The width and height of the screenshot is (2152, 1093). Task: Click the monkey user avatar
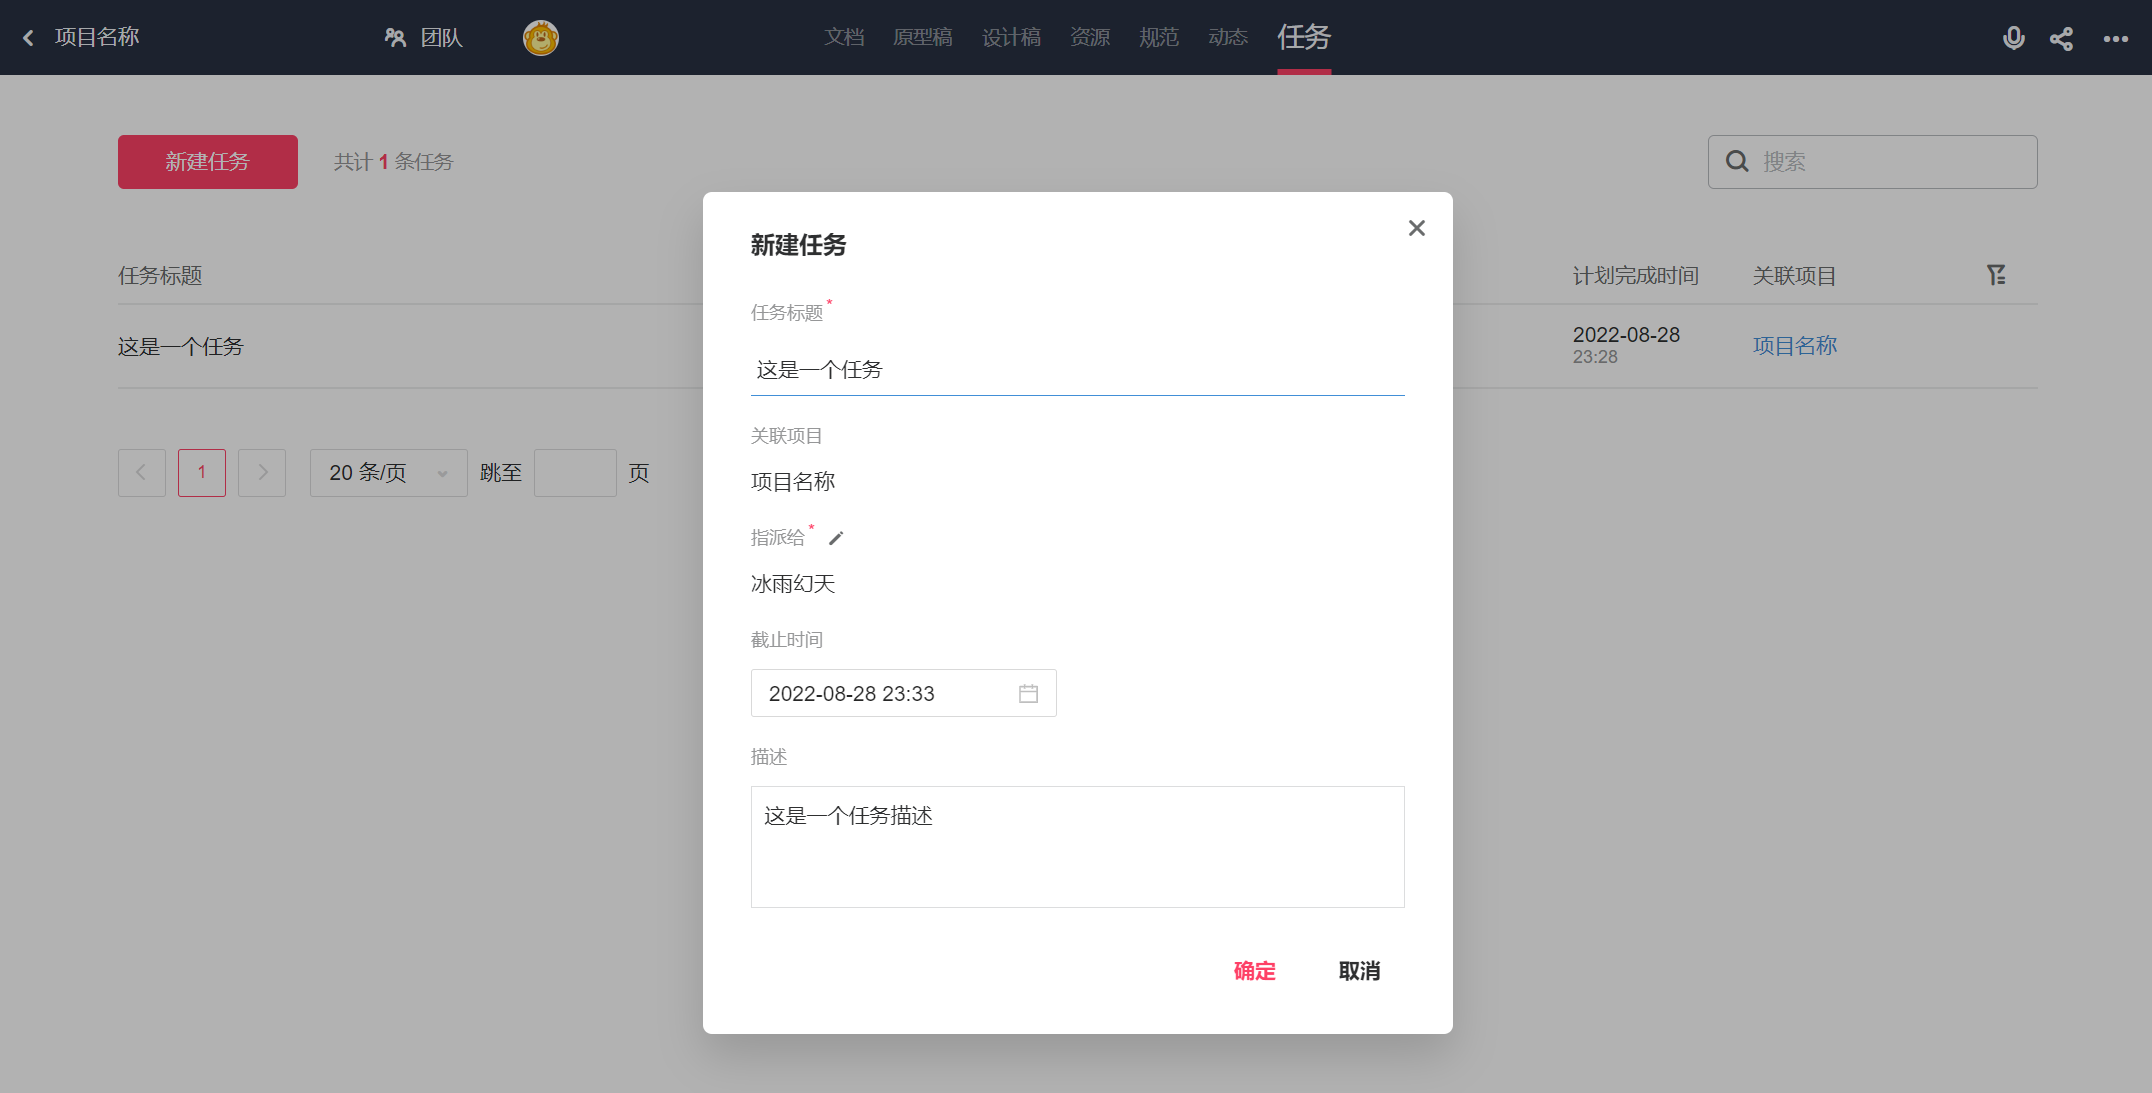coord(541,38)
